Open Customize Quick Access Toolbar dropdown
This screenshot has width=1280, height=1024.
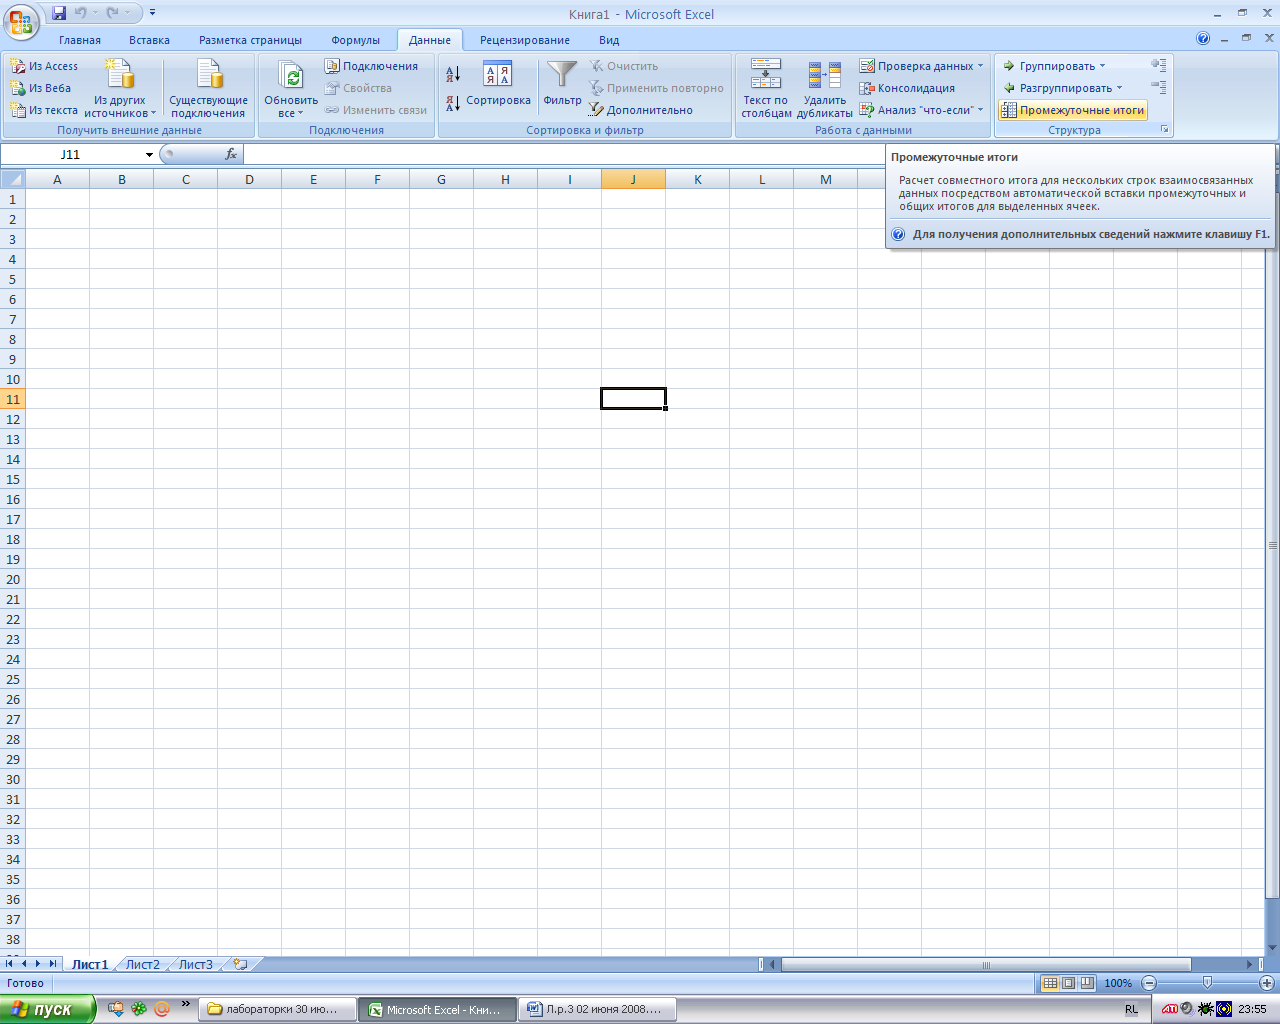(152, 13)
